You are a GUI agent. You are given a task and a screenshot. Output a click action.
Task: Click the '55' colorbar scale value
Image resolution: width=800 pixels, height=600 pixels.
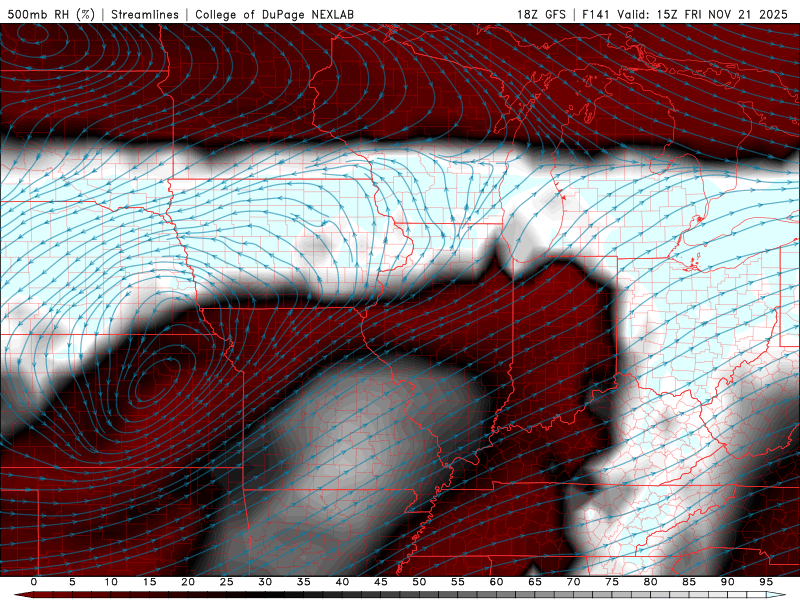(458, 582)
